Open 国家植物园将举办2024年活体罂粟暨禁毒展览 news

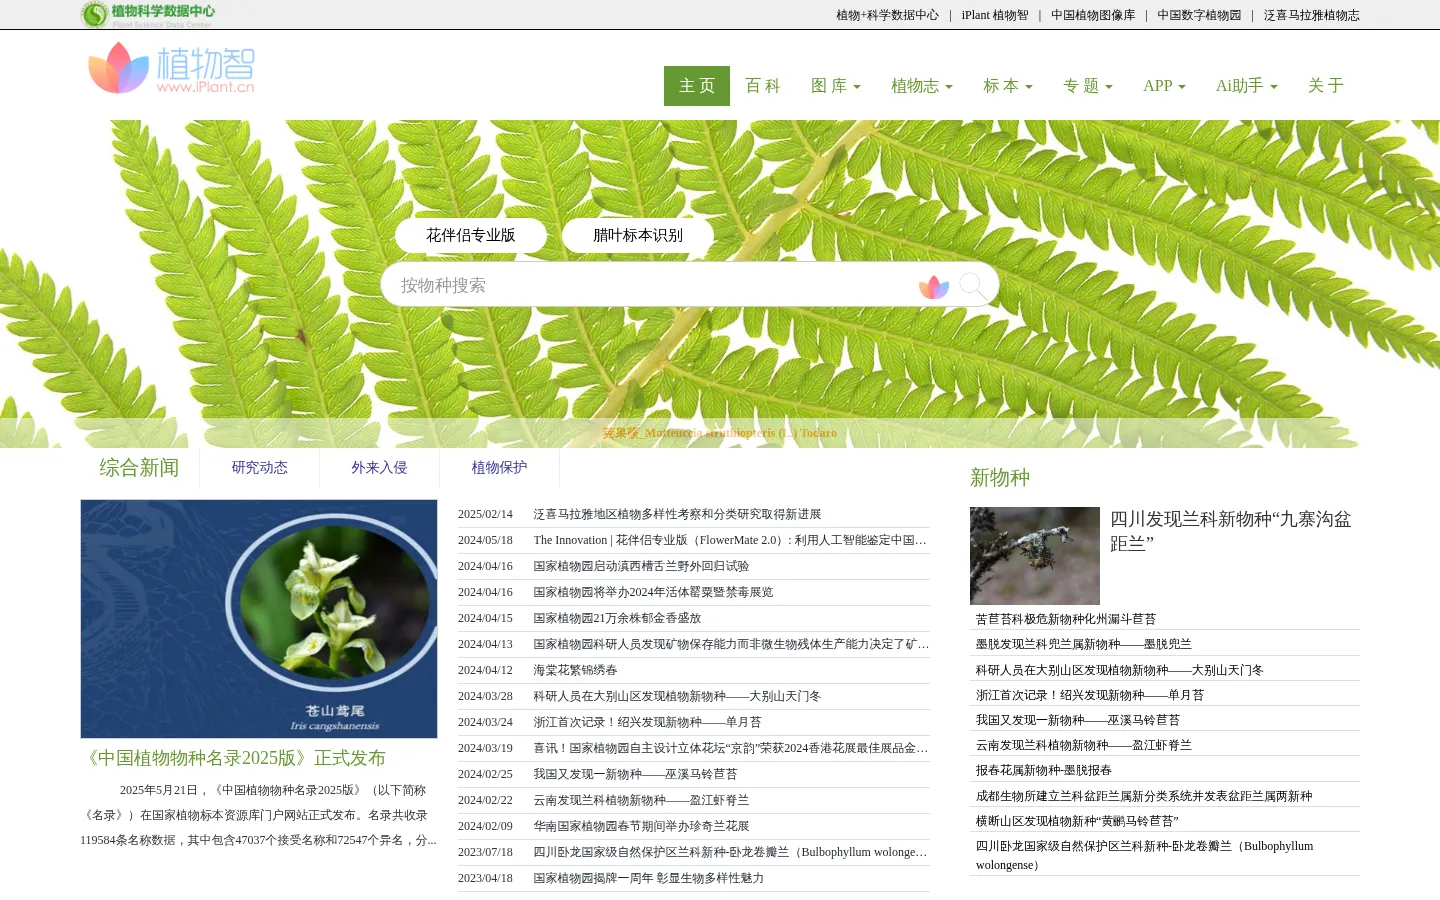(653, 592)
